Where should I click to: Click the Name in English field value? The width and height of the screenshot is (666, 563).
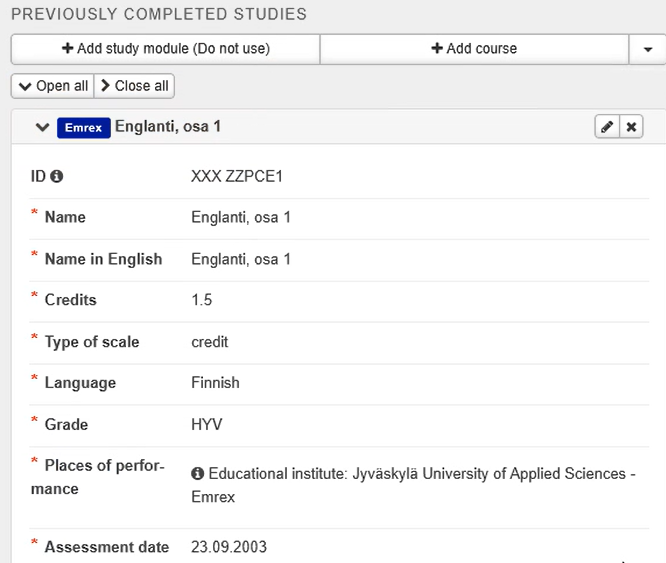coord(241,259)
